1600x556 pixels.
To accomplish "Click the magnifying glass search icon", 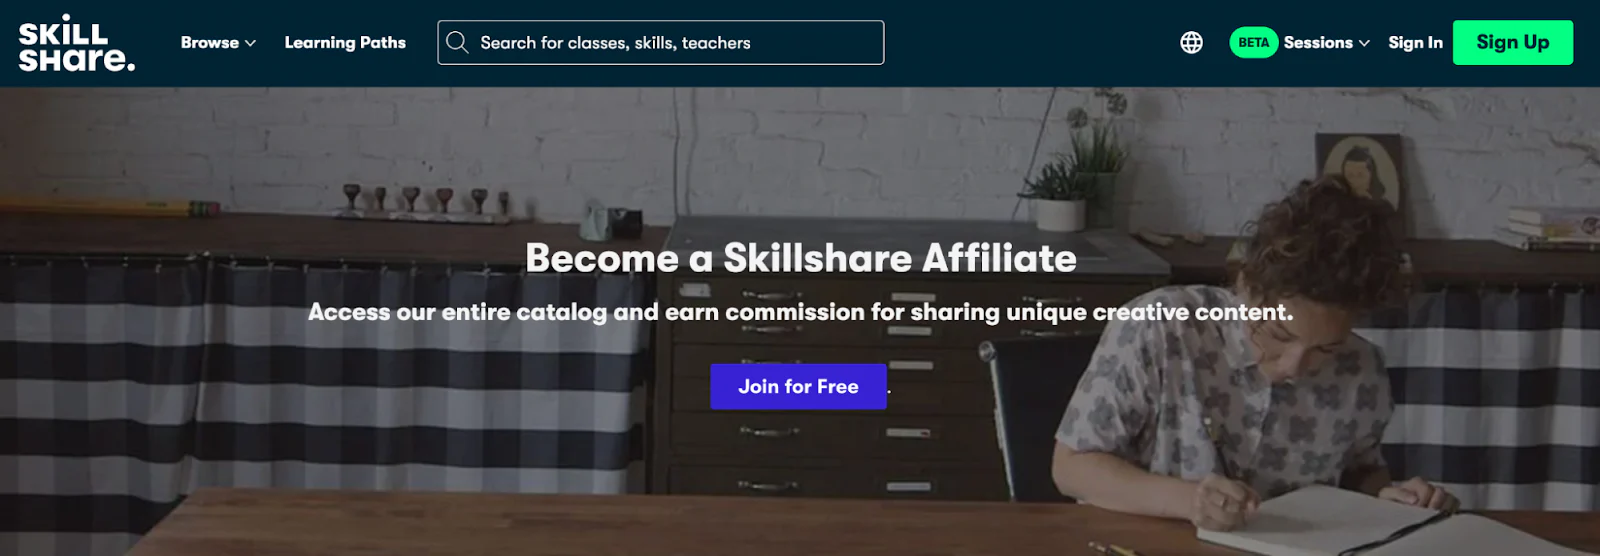I will (457, 42).
